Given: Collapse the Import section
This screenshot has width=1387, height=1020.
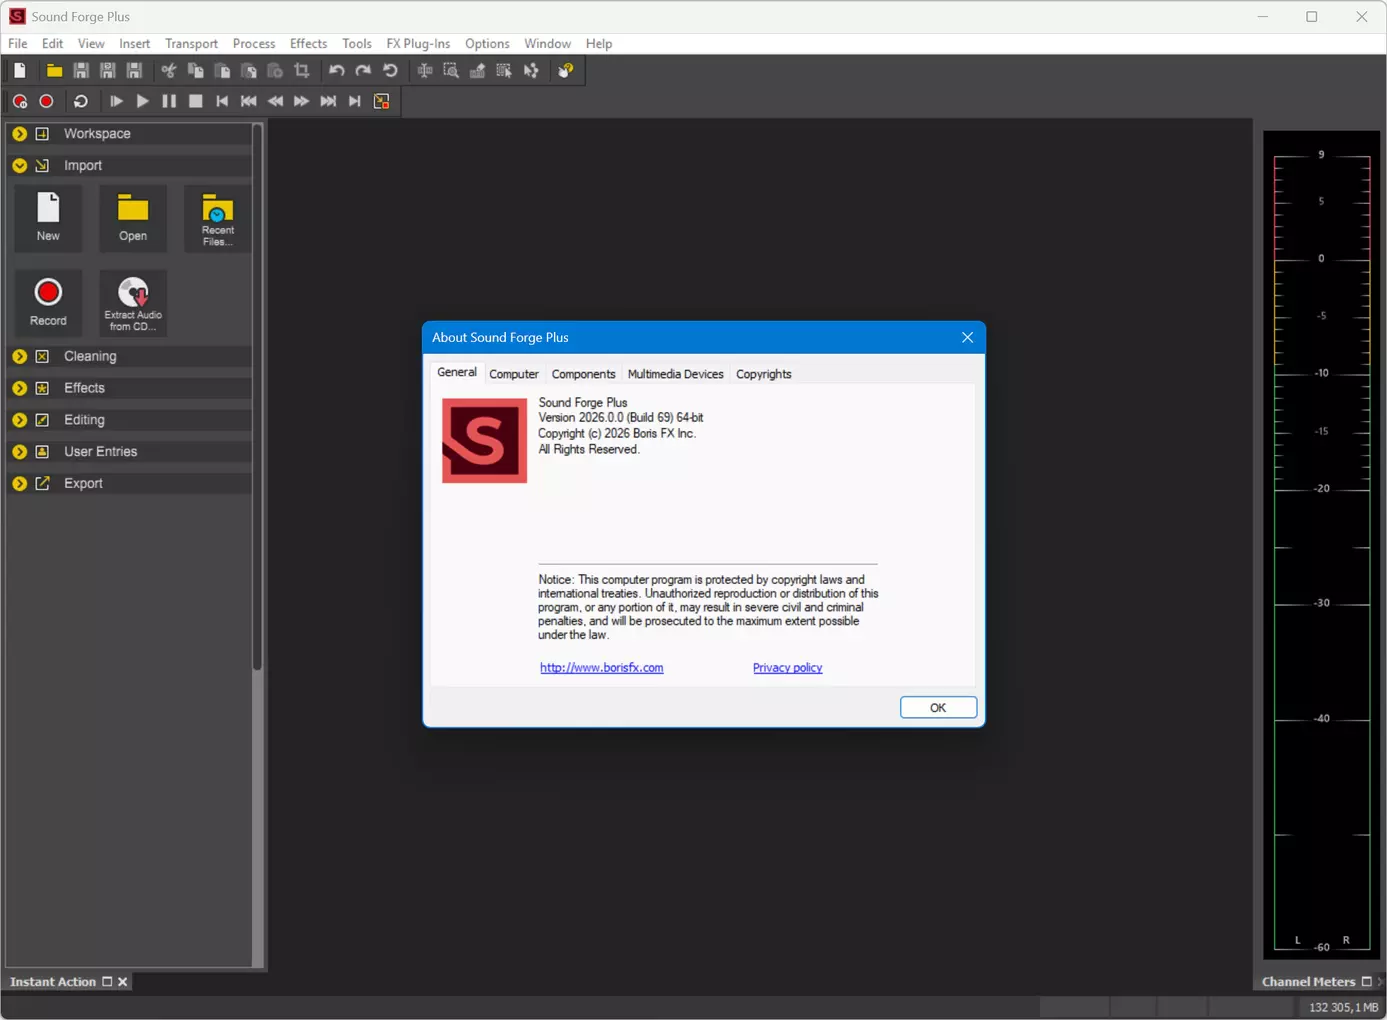Looking at the screenshot, I should click(x=19, y=165).
